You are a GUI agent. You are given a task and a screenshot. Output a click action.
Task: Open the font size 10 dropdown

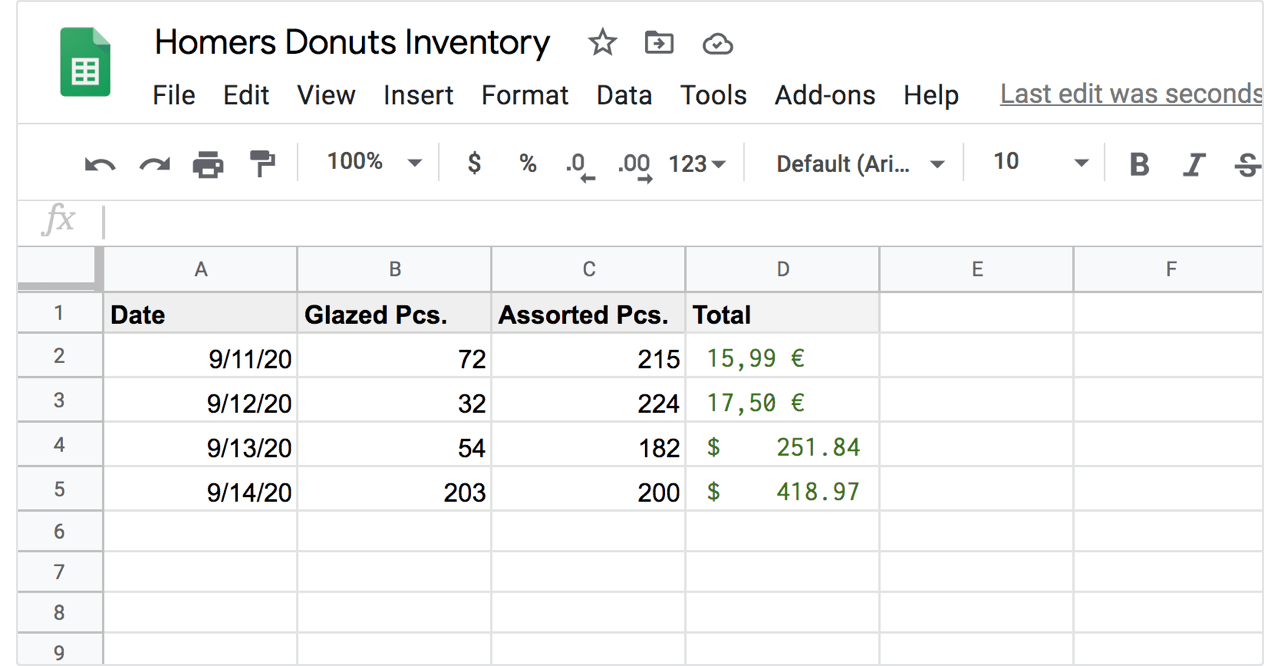tap(1040, 162)
